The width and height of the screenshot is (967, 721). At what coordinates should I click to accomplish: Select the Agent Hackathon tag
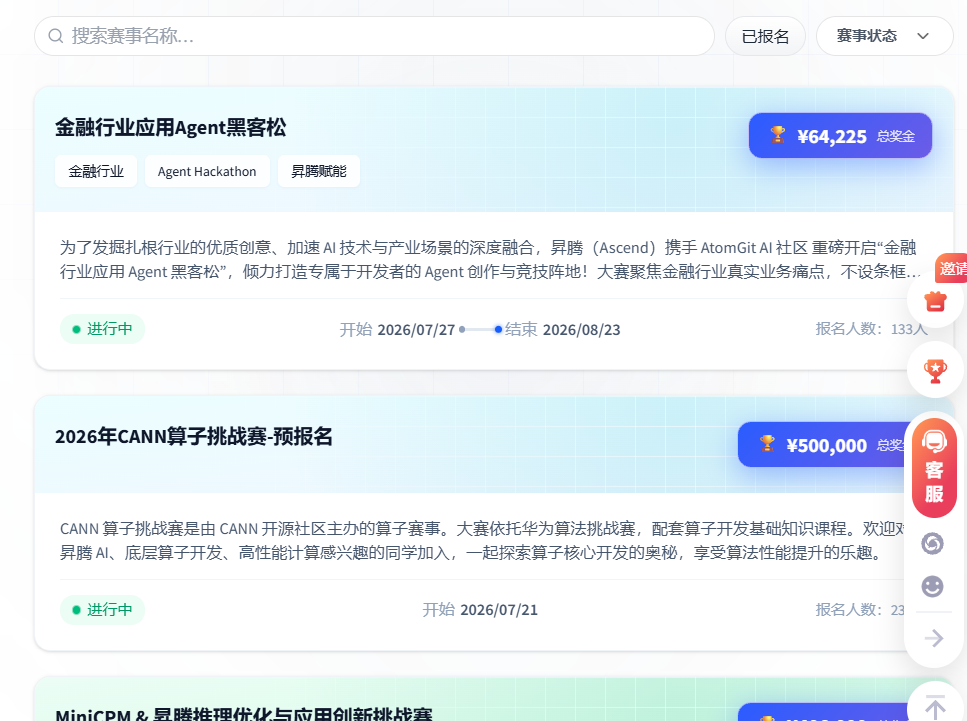tap(207, 171)
